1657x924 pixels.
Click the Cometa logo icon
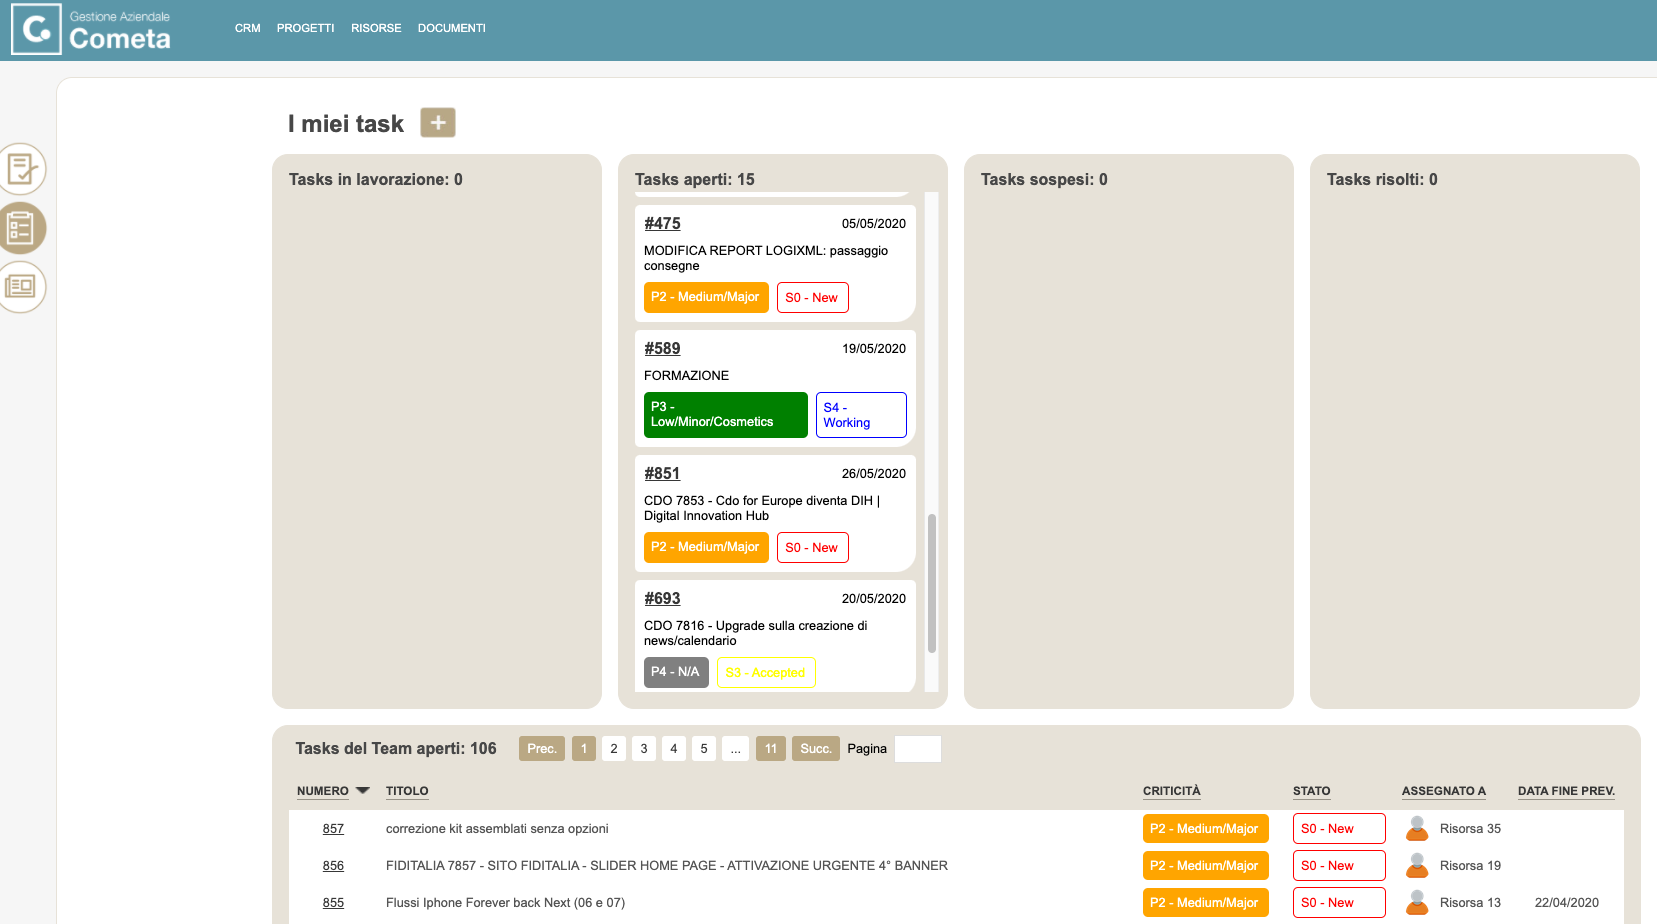(x=36, y=29)
